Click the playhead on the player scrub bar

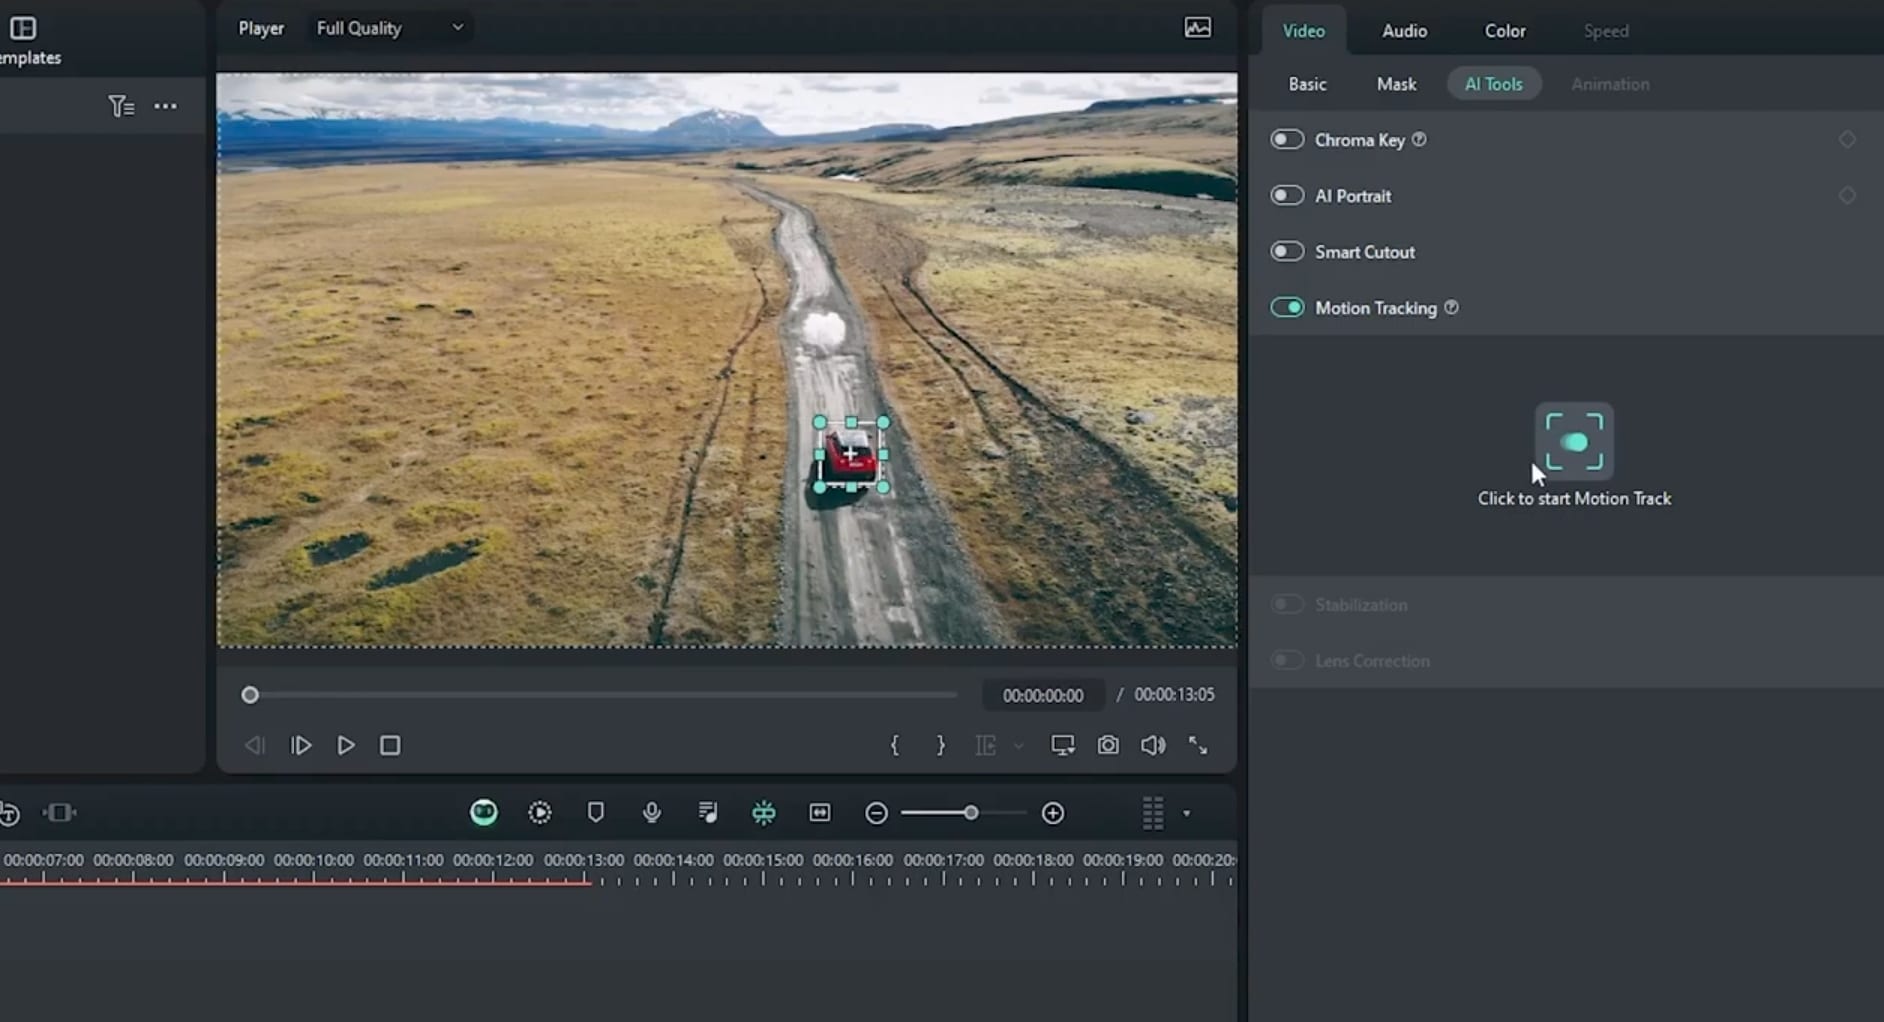(x=250, y=695)
